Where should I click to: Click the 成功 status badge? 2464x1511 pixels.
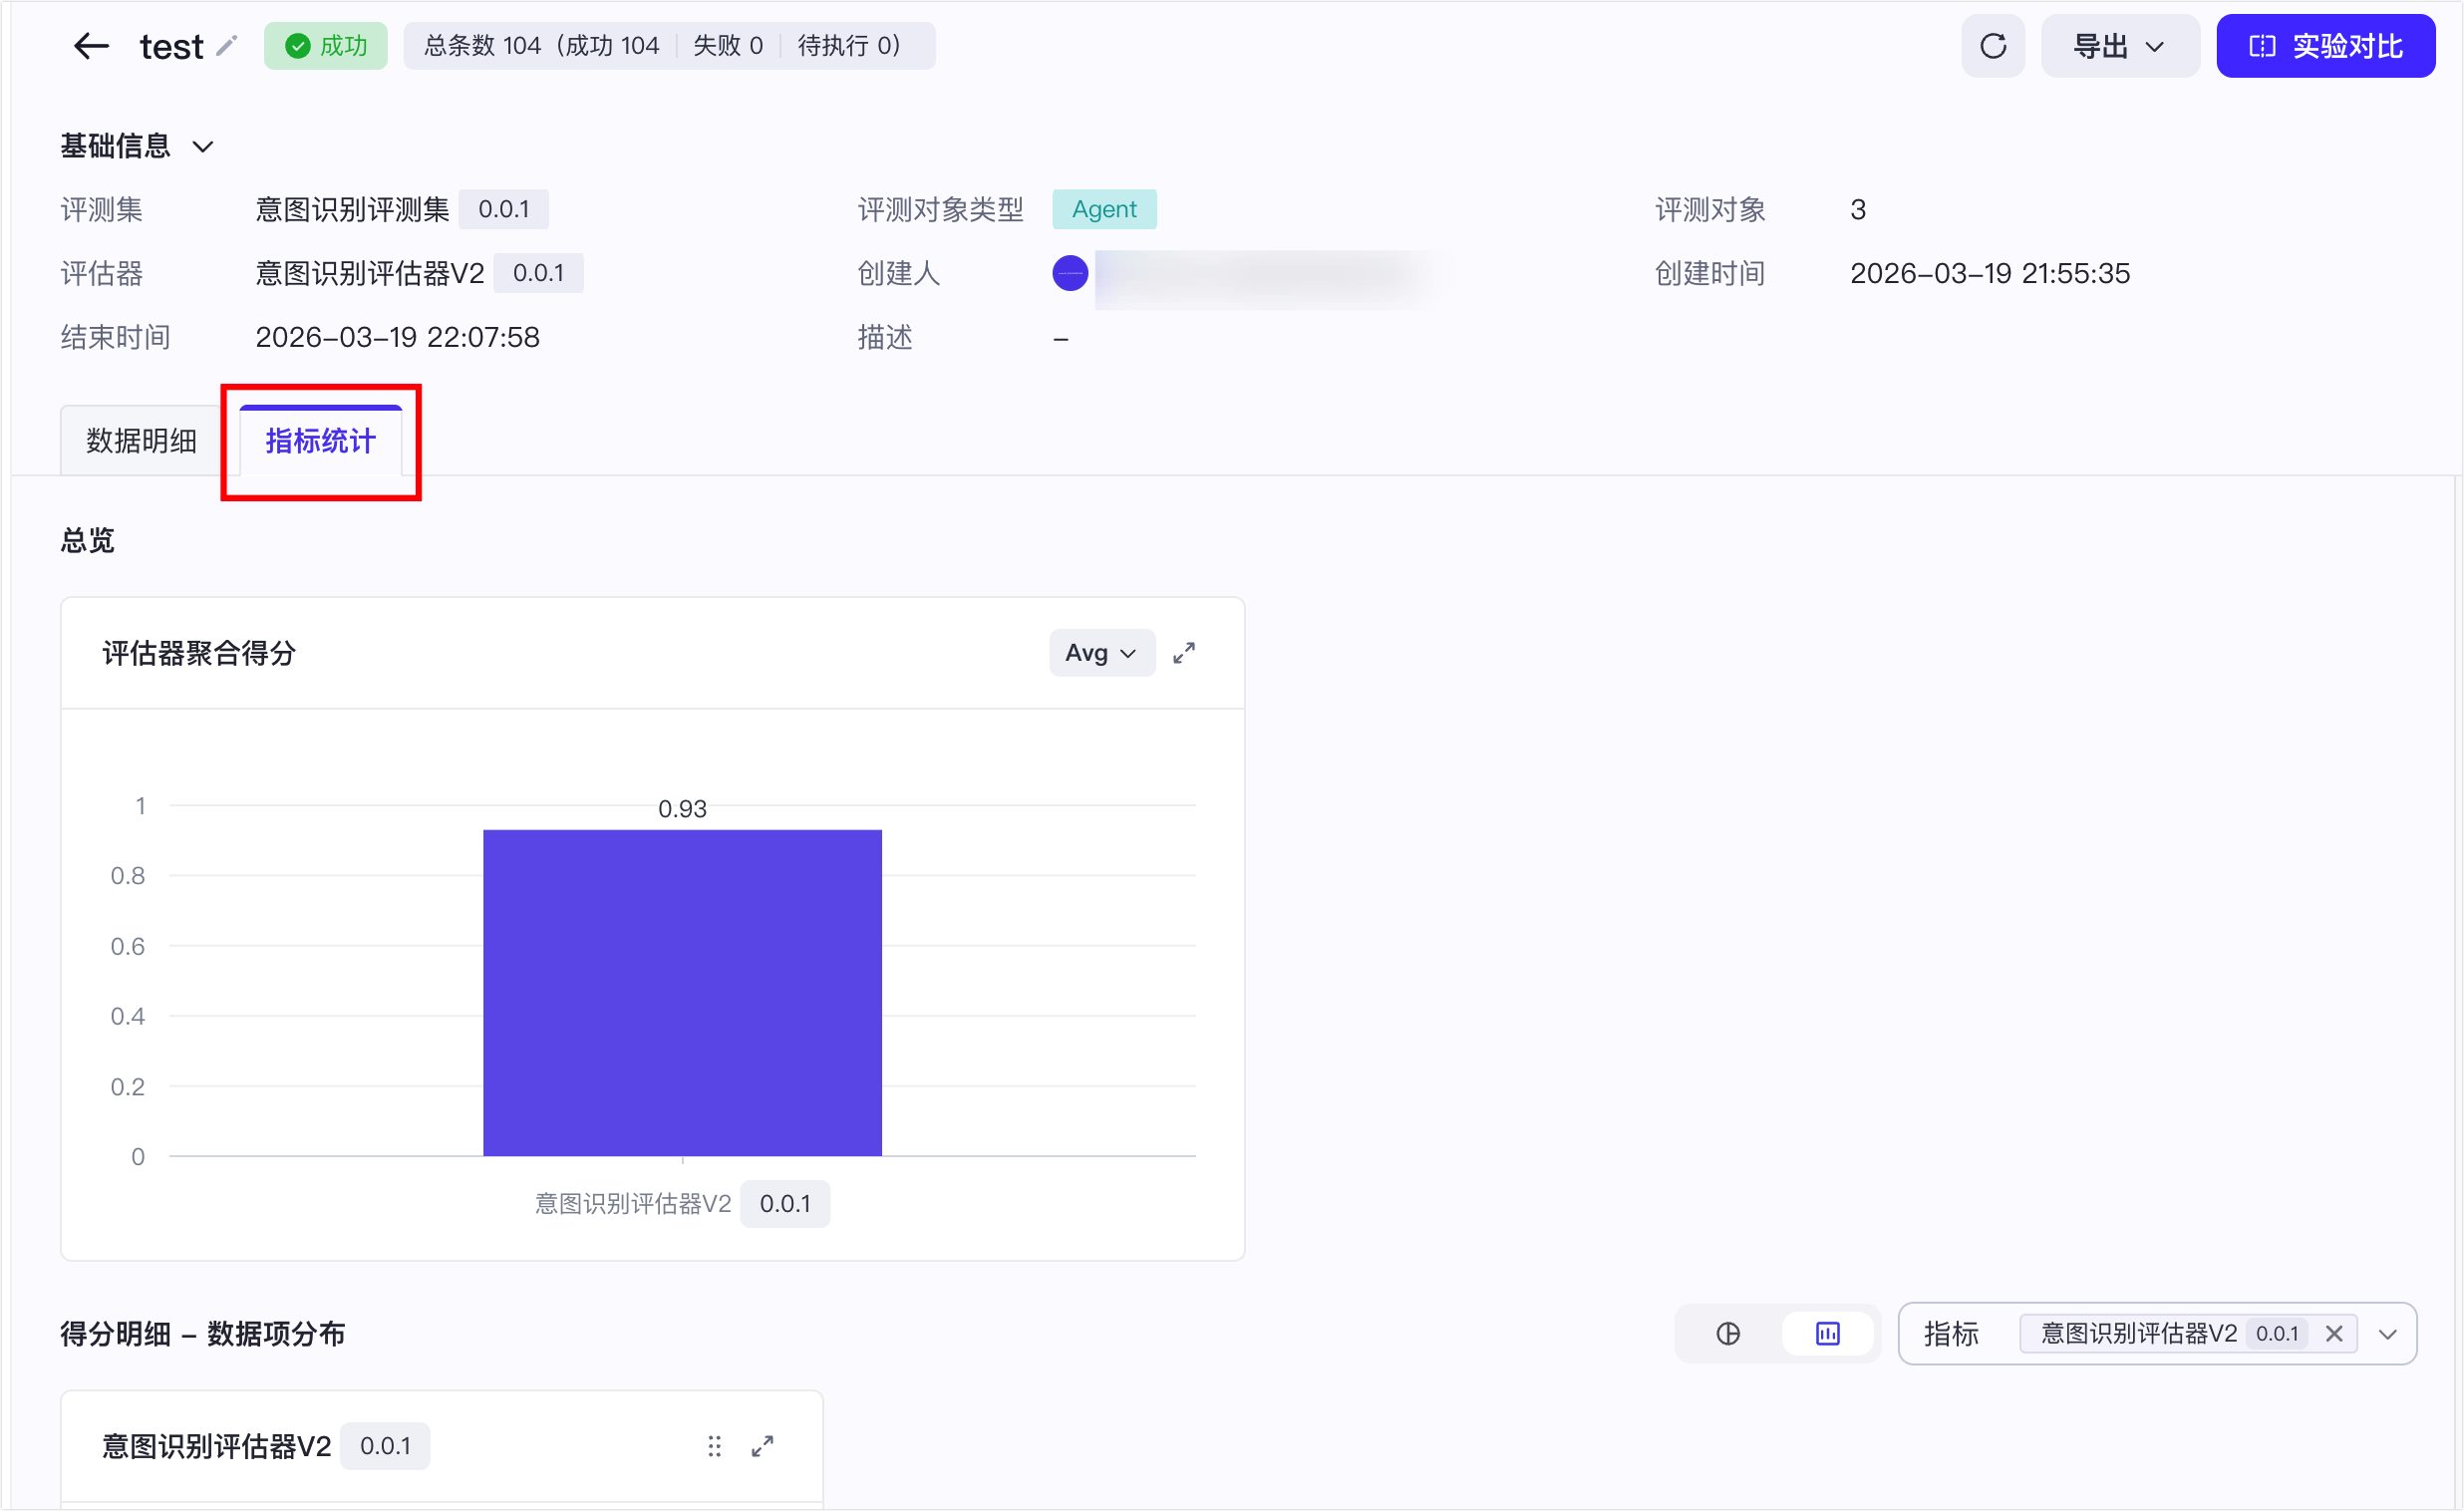pyautogui.click(x=325, y=46)
